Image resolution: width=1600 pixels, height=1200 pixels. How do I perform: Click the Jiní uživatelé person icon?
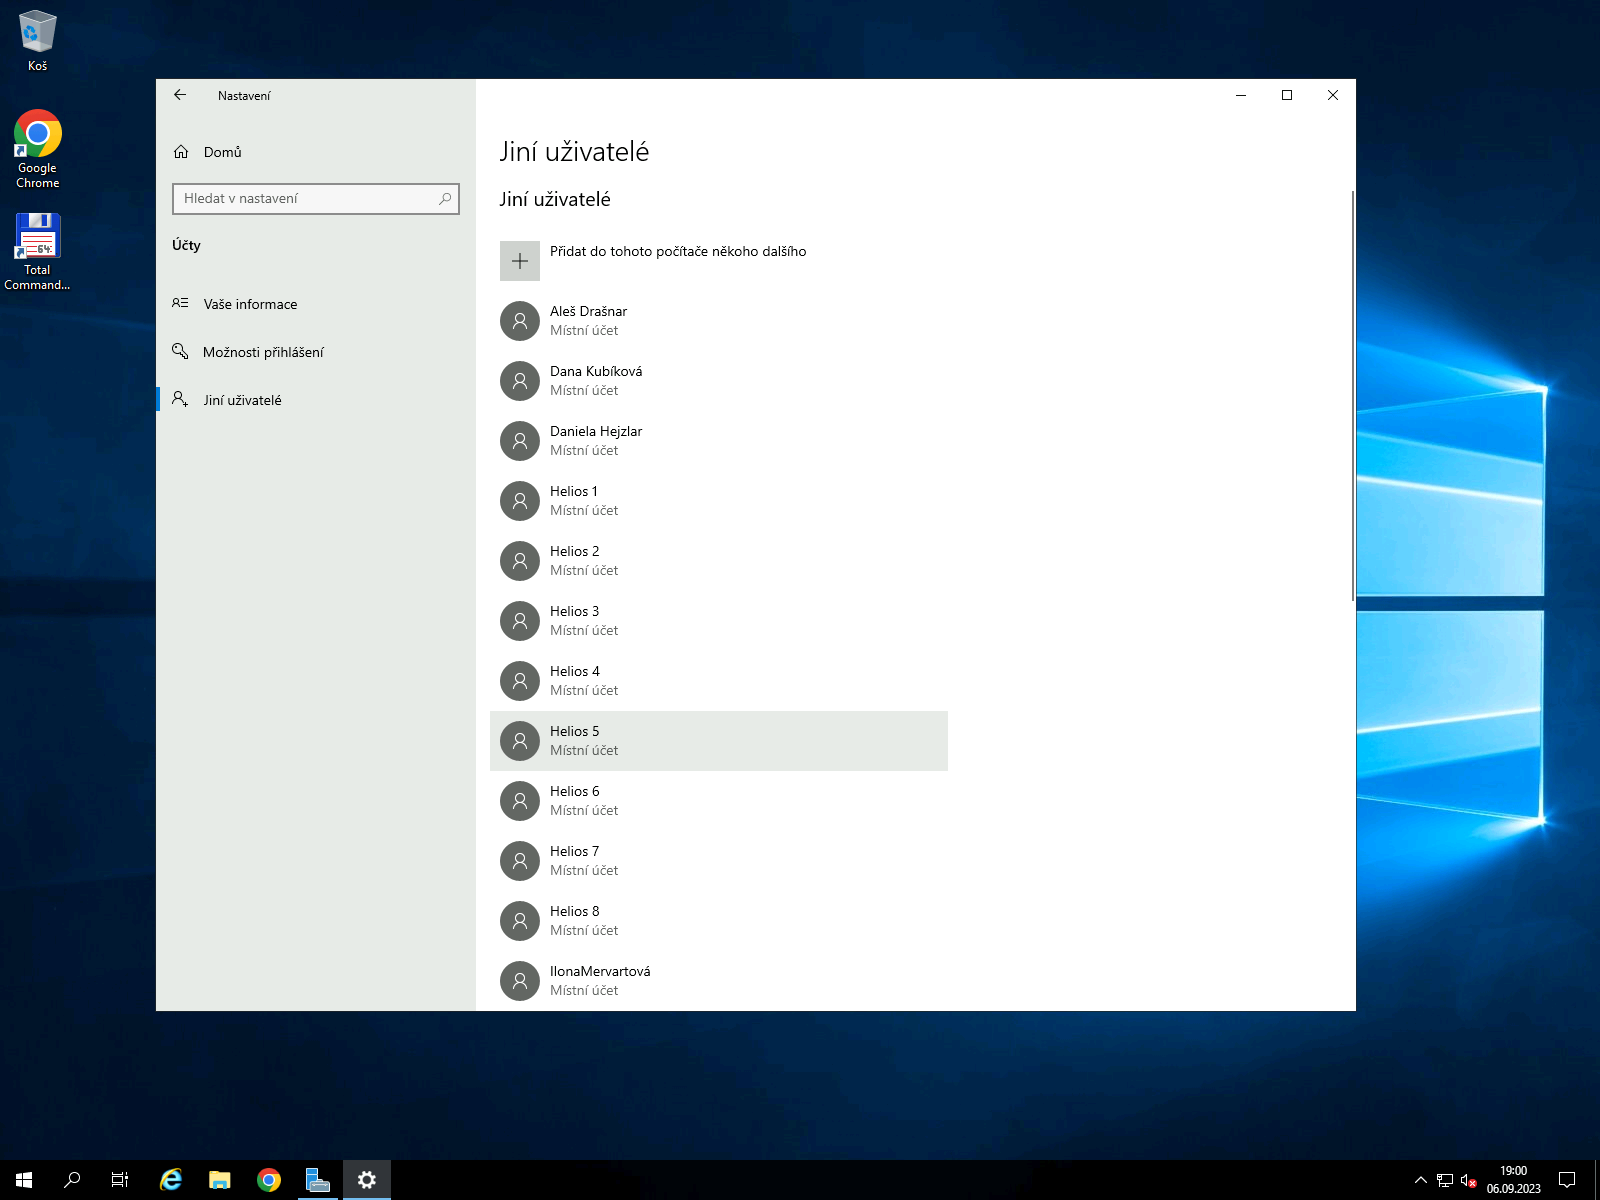(x=181, y=399)
